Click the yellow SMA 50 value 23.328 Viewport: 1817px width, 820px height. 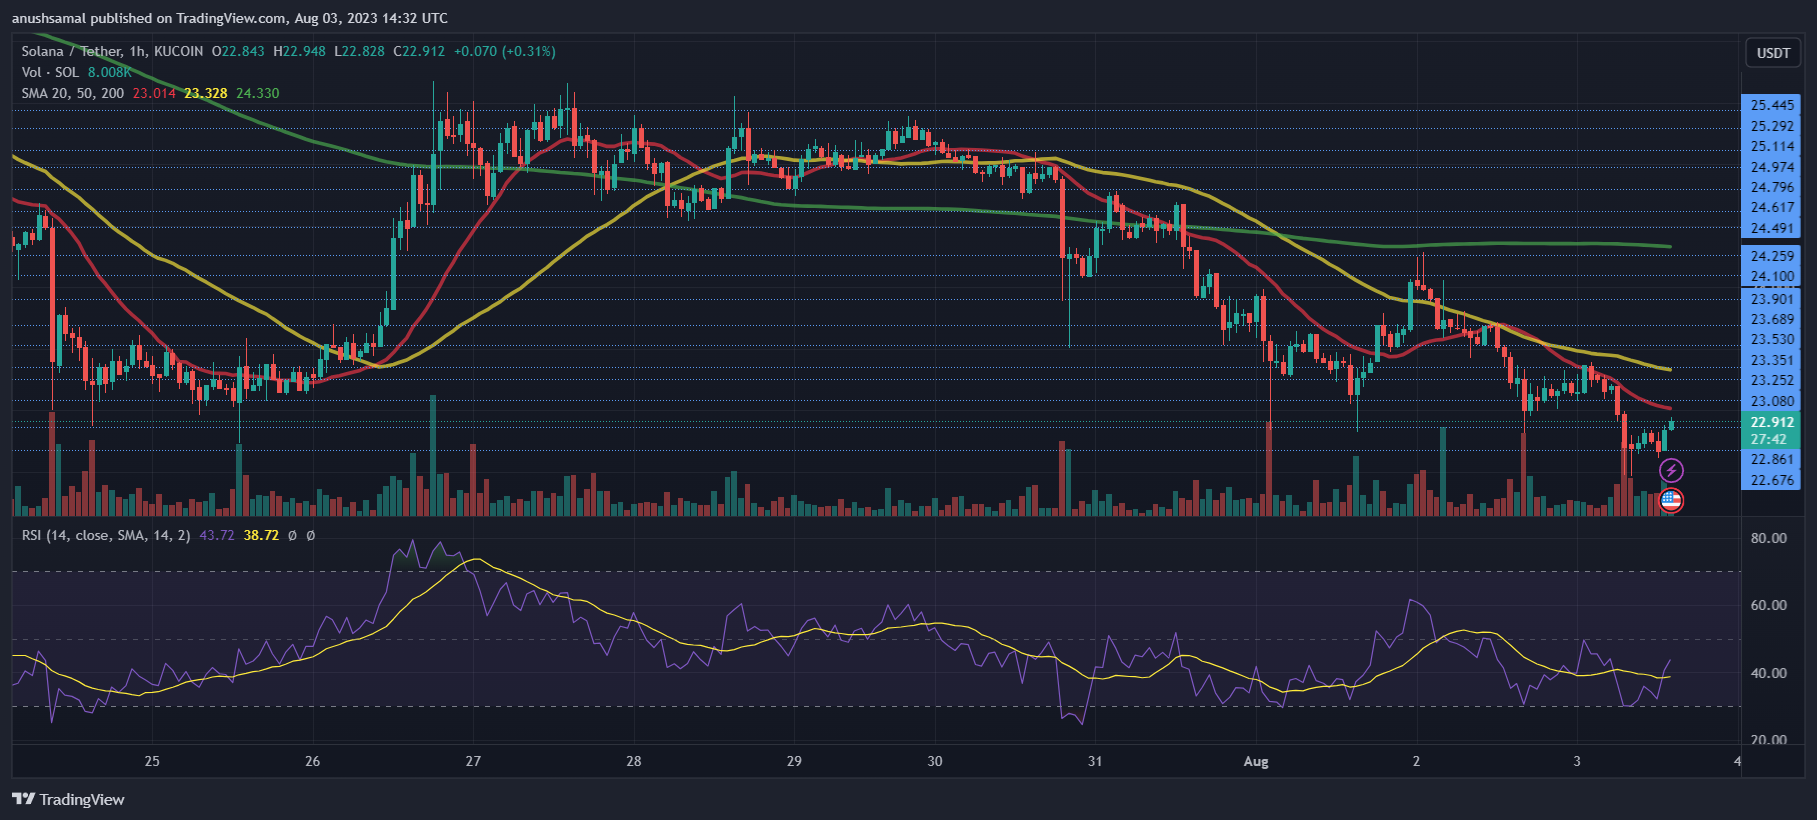206,93
